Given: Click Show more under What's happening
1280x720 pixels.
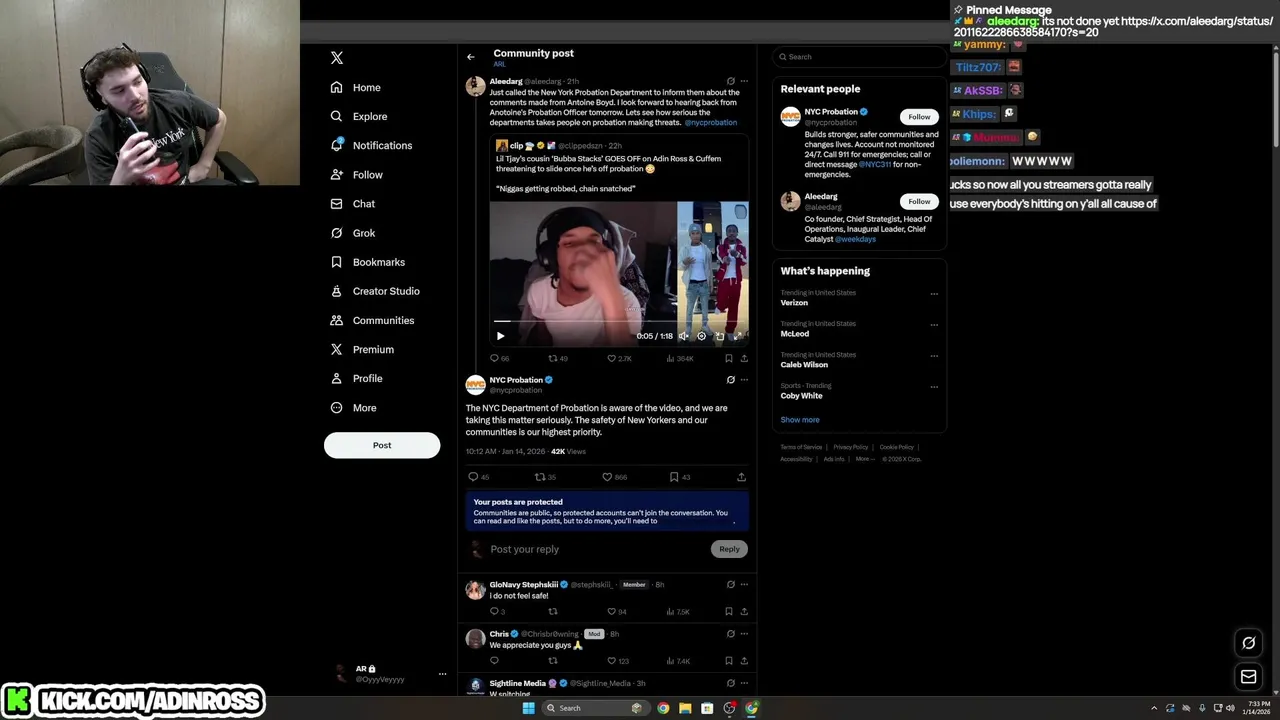Looking at the screenshot, I should [x=800, y=420].
